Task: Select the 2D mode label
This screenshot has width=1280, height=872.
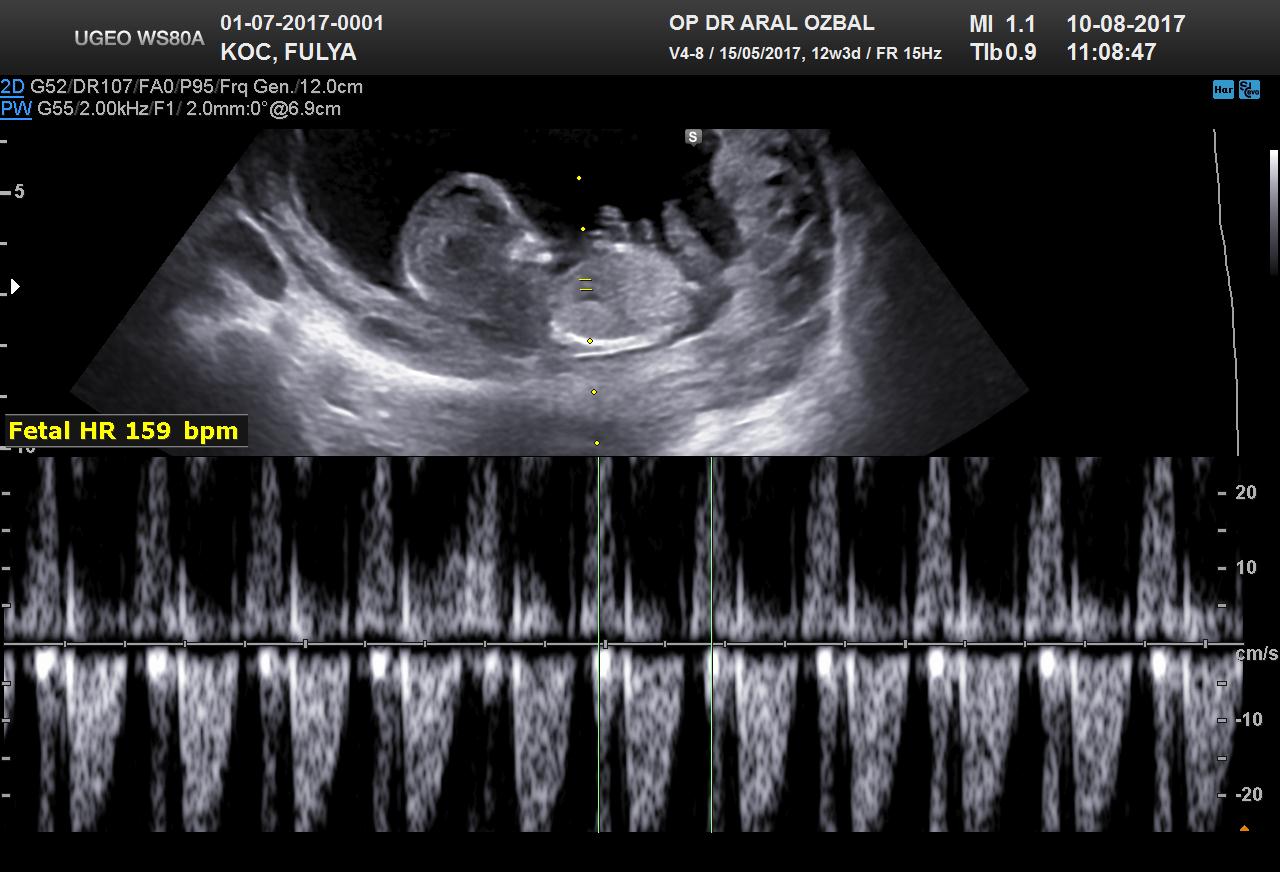Action: click(12, 87)
